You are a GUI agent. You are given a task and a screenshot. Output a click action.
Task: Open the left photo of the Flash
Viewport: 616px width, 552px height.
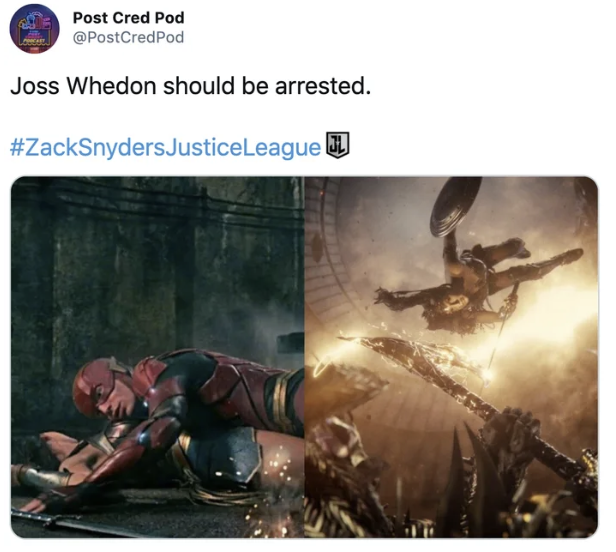157,357
